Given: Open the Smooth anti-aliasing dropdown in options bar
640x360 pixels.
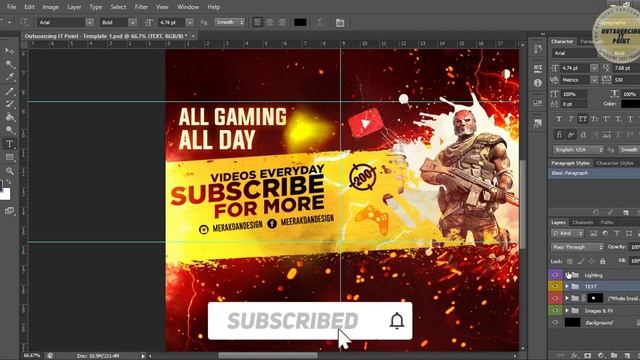Looking at the screenshot, I should pos(230,22).
